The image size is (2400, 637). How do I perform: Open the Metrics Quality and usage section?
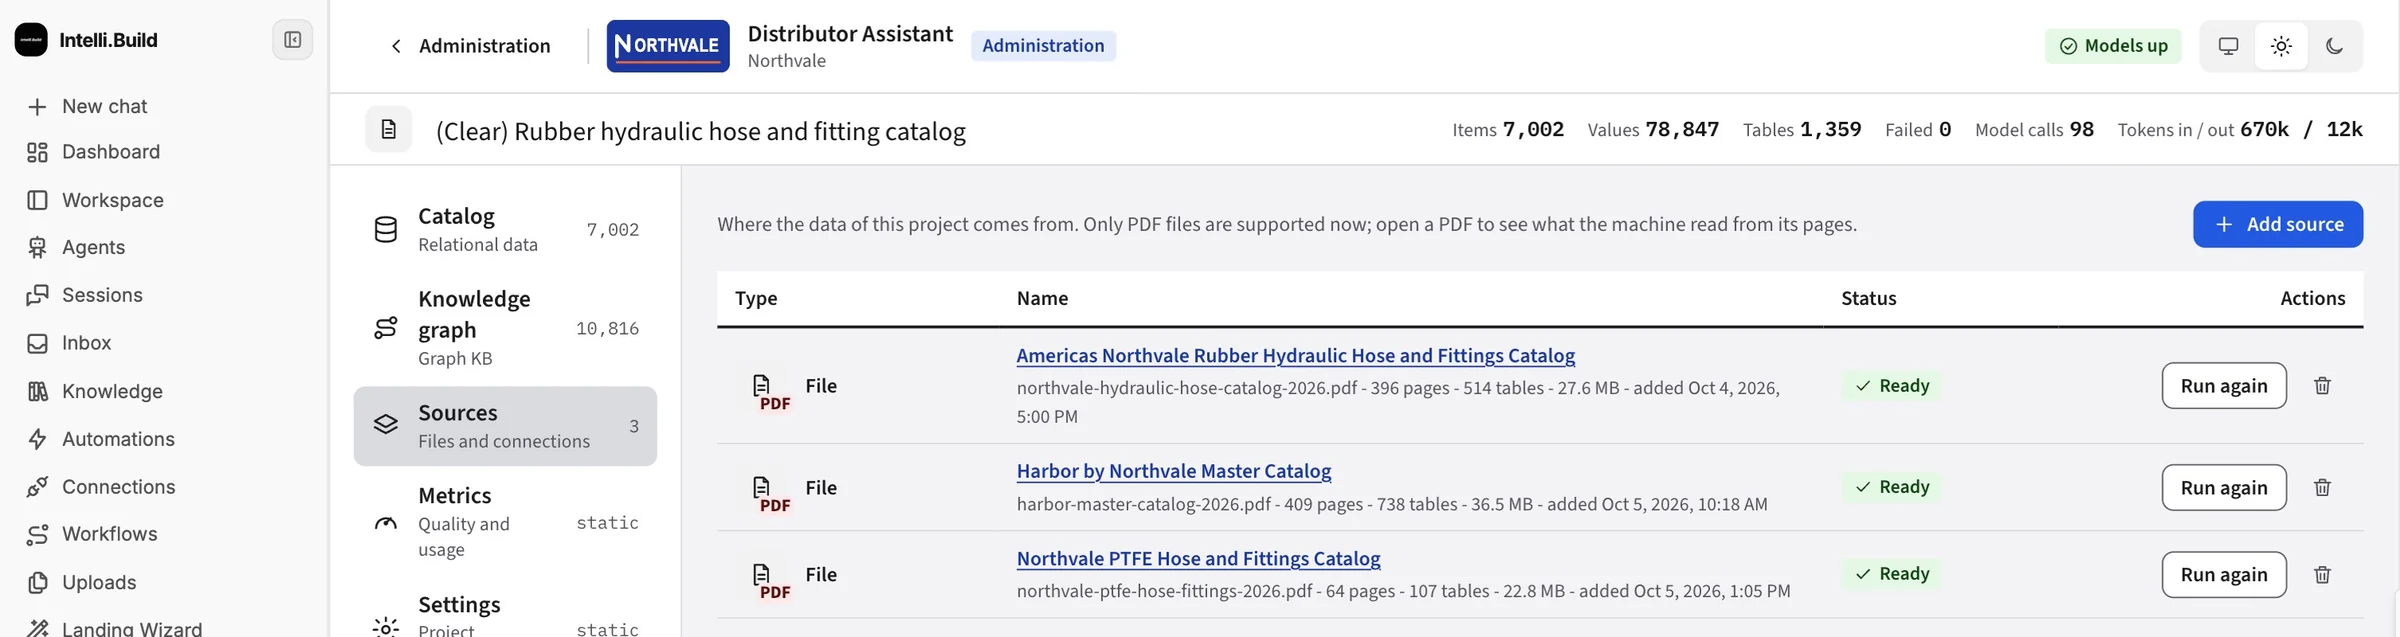pyautogui.click(x=505, y=522)
